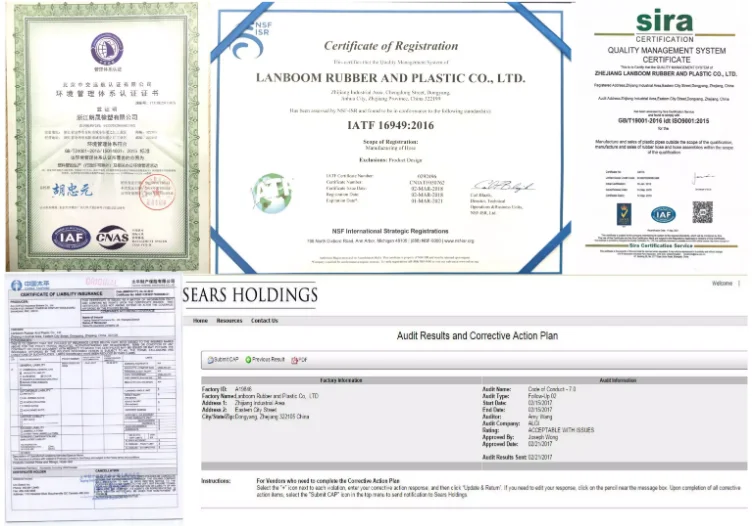
Task: Click the Factory Name value Lanboom Rubber and Plastic
Action: tap(277, 396)
